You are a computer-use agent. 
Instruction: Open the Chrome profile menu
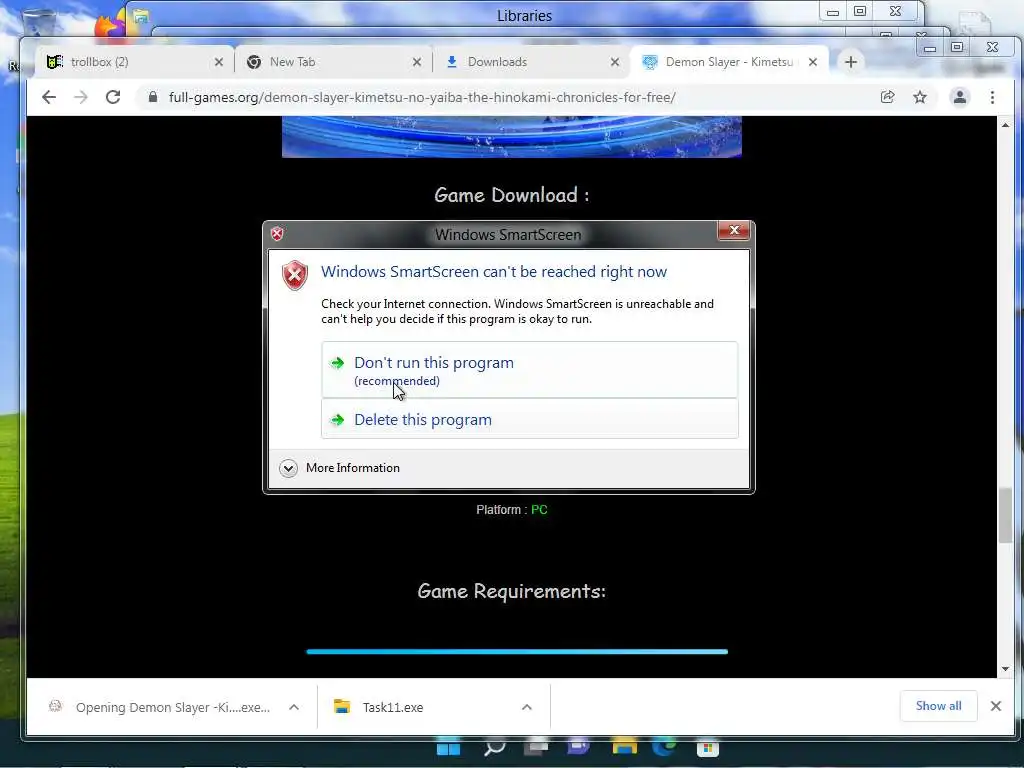click(x=959, y=97)
